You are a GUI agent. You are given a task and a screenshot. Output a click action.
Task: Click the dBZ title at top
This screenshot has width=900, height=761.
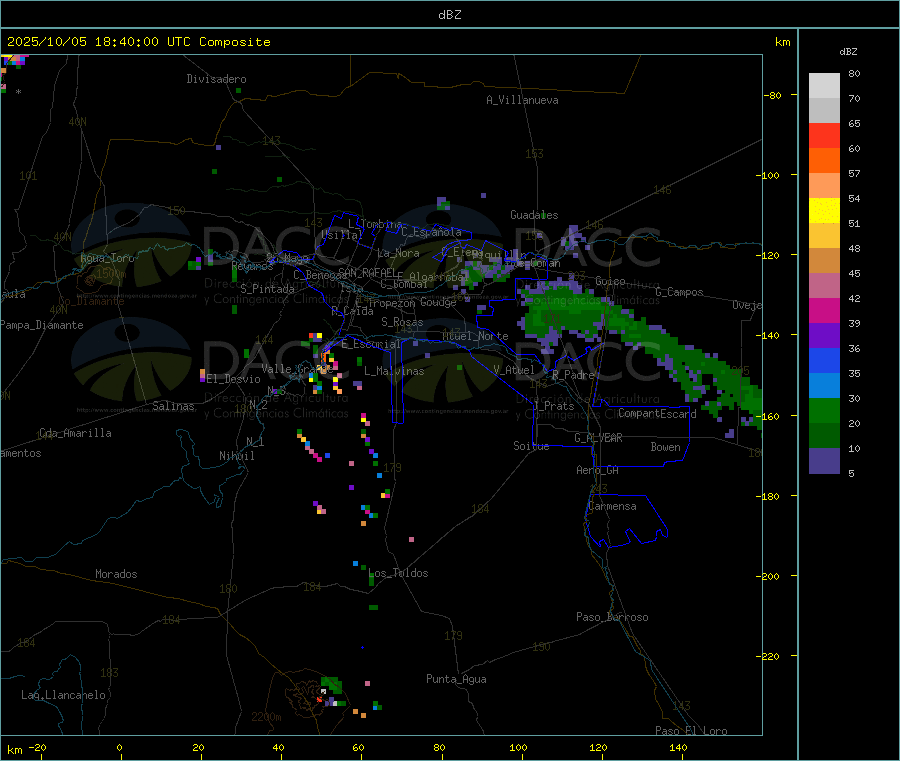pos(449,15)
